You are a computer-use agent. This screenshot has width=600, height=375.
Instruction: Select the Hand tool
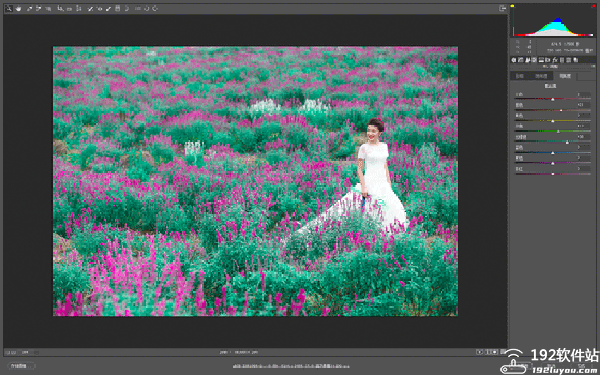pyautogui.click(x=18, y=8)
